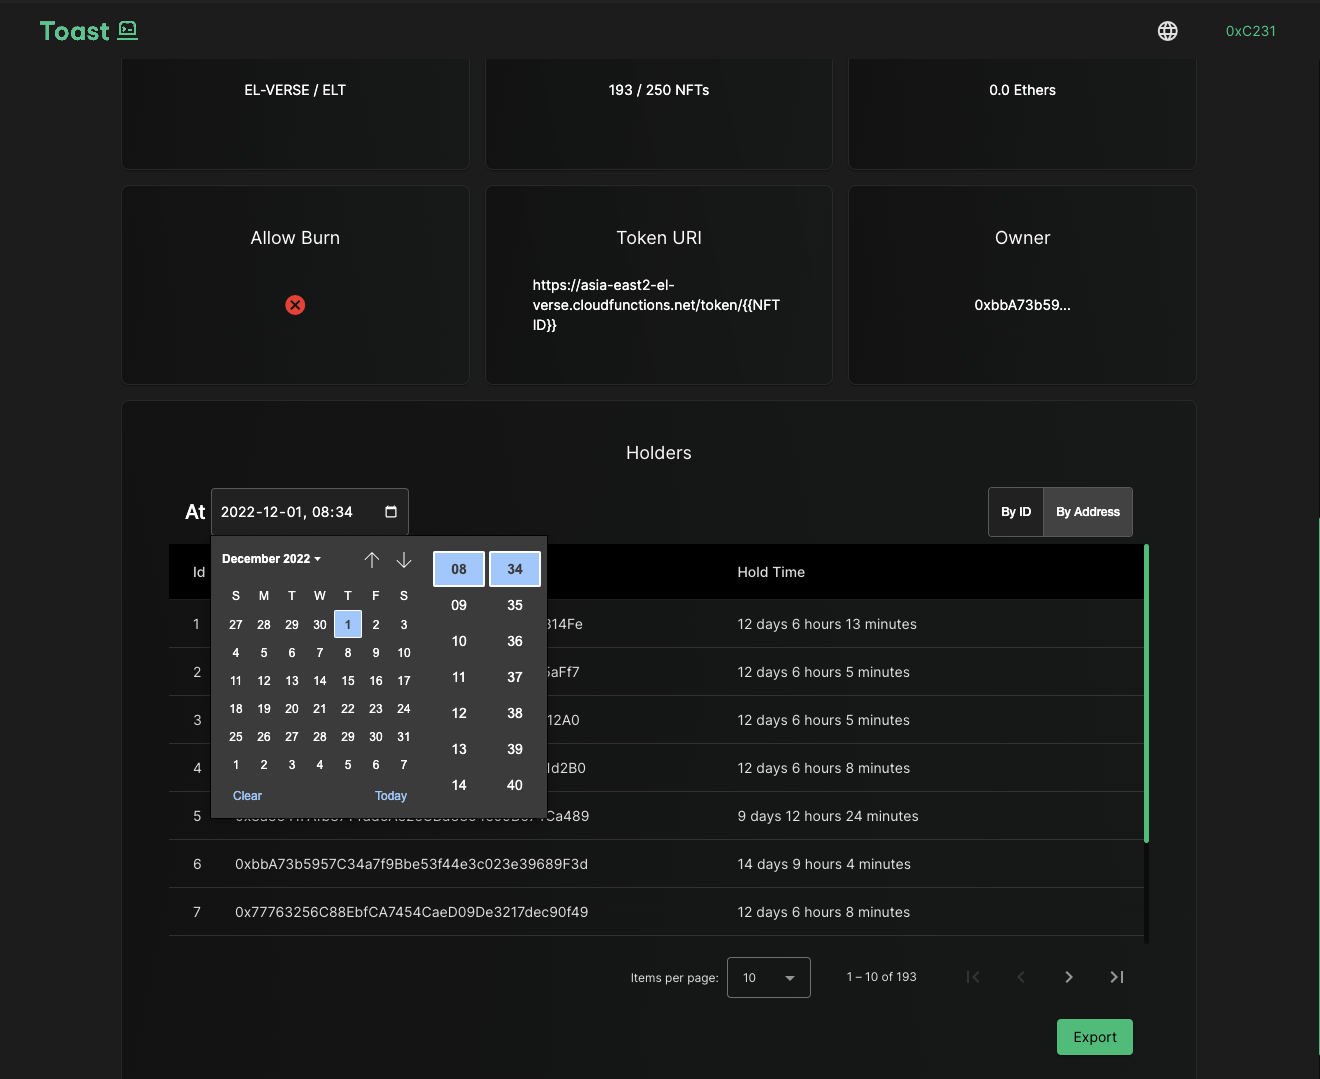Viewport: 1320px width, 1079px height.
Task: Click the Hold Time column header
Action: (771, 572)
